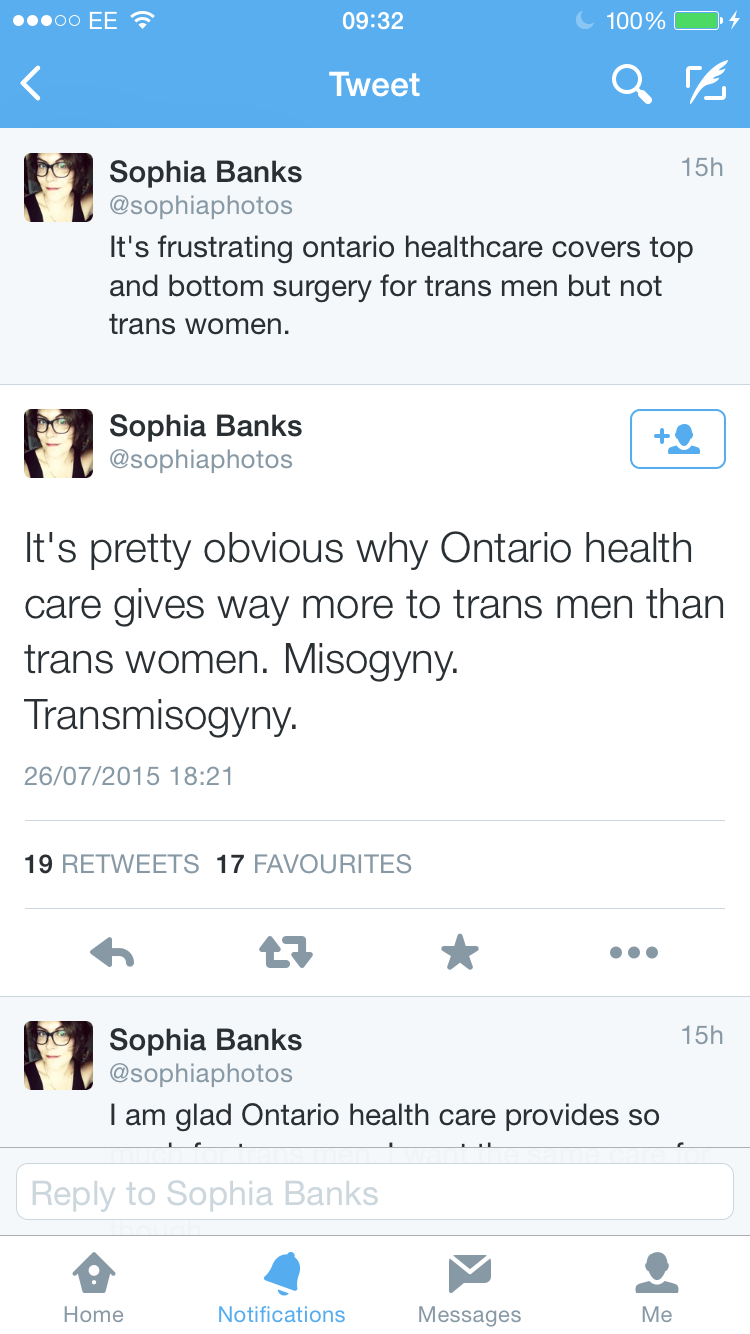This screenshot has height=1334, width=750.
Task: Follow Sophia Banks using add-user button
Action: (677, 439)
